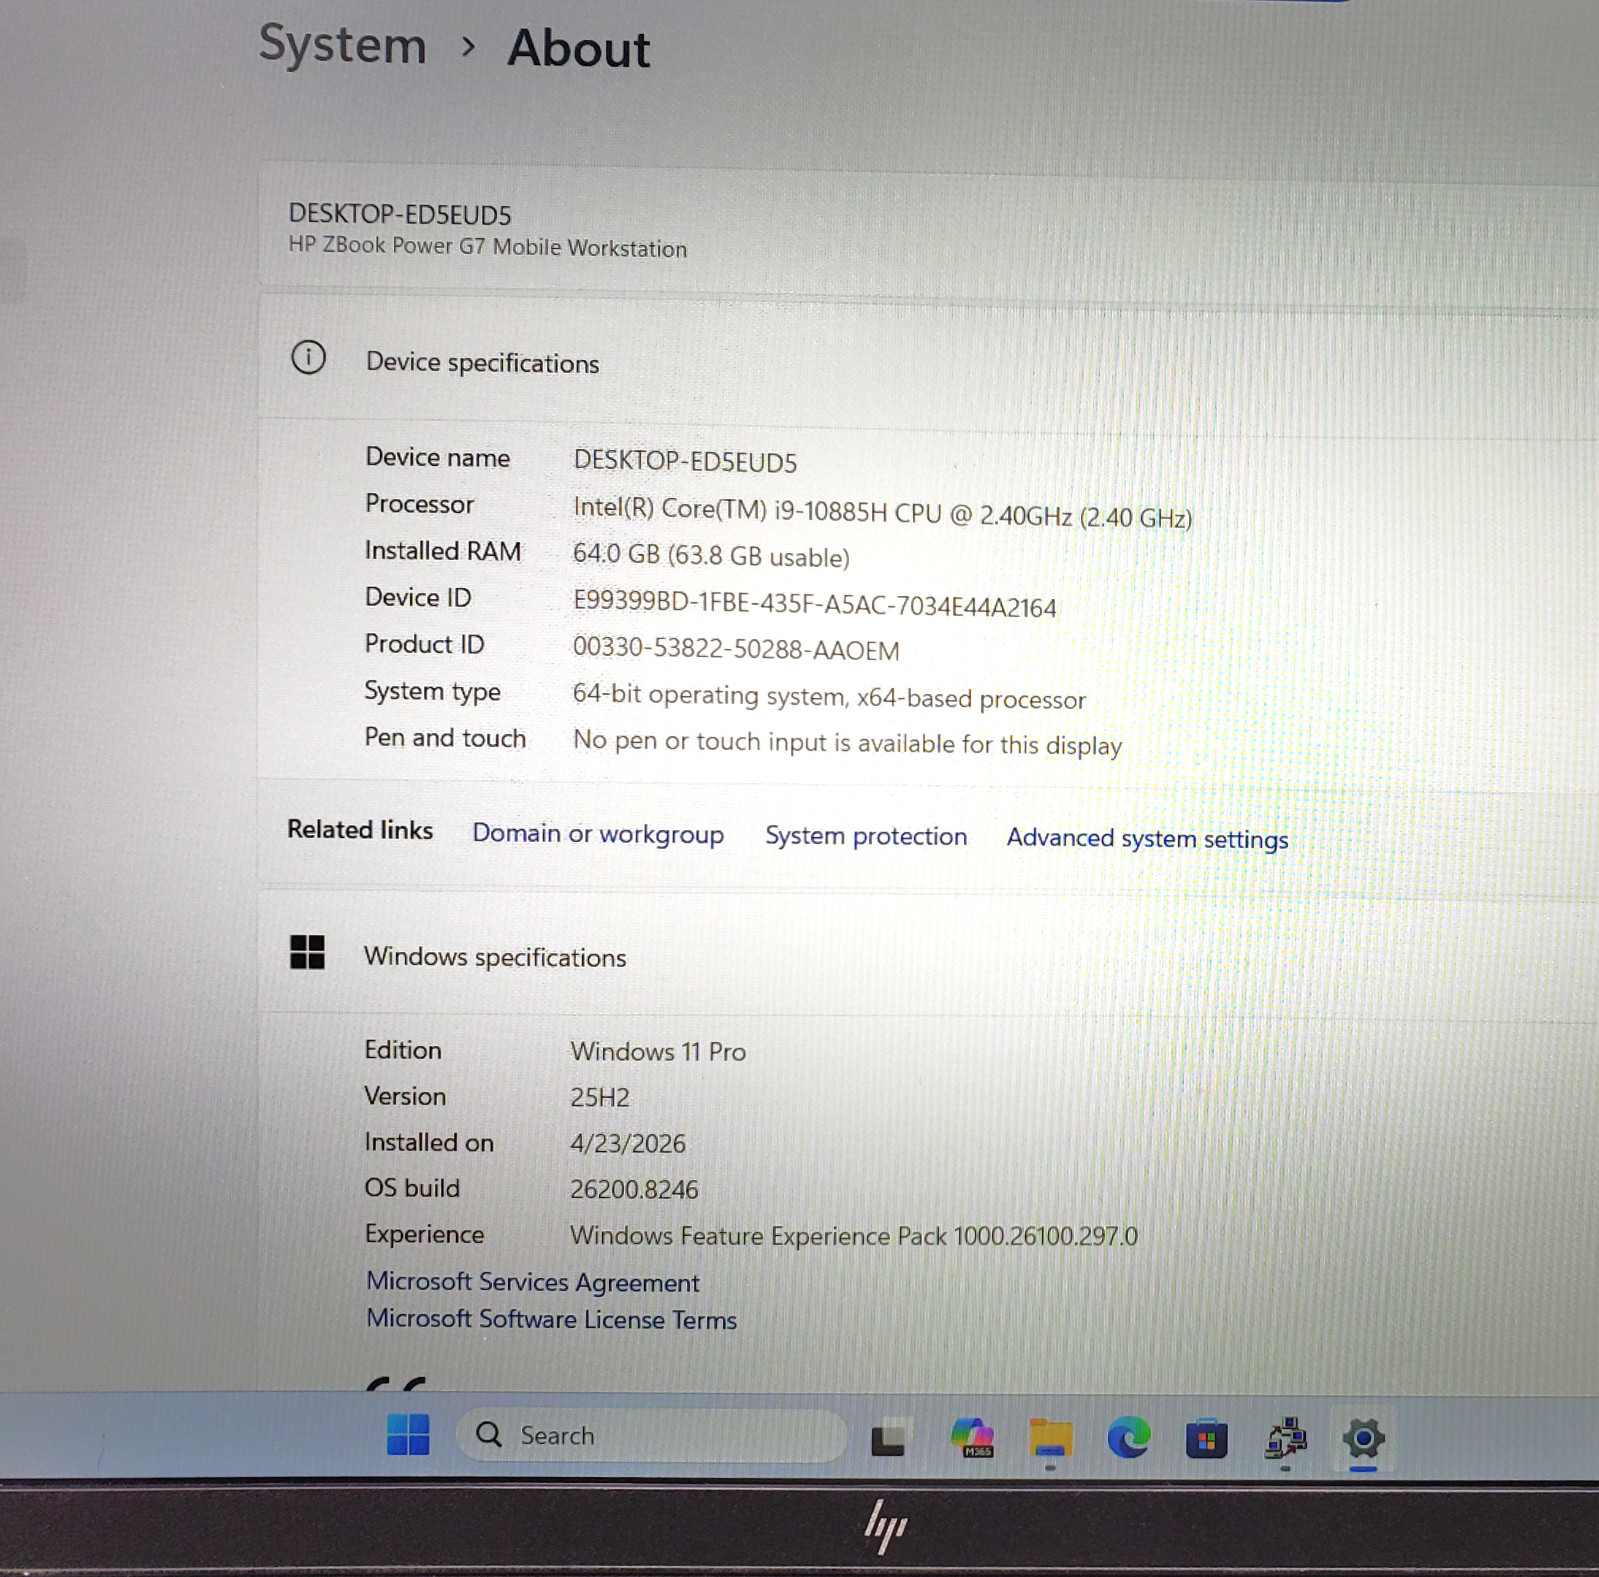Image resolution: width=1599 pixels, height=1577 pixels.
Task: Open the Domain or workgroup link
Action: 598,834
